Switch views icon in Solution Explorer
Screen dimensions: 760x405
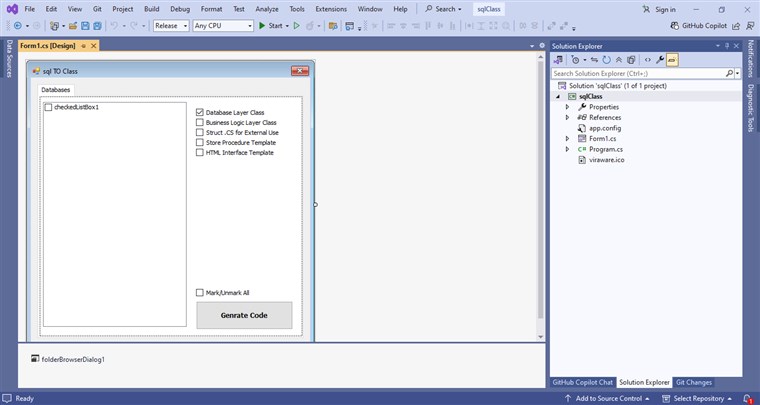(x=558, y=60)
